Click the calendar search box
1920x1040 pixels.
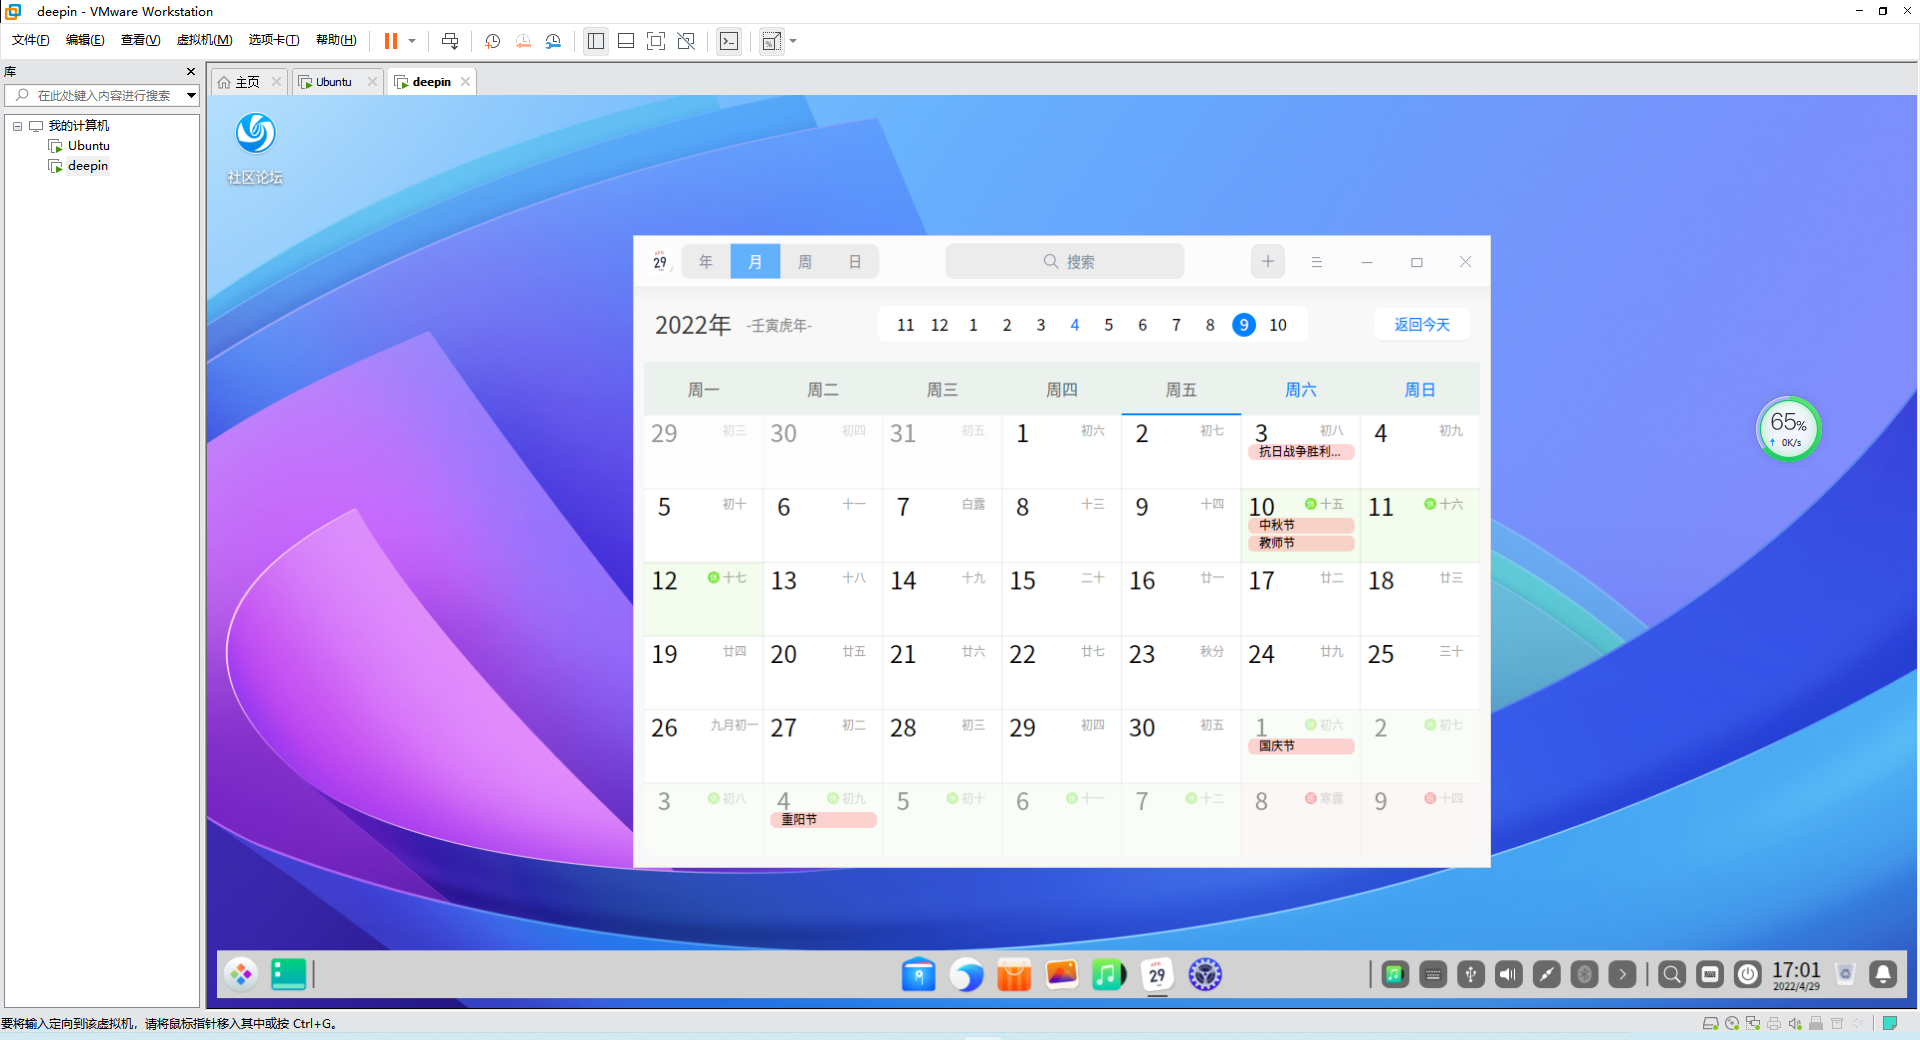pos(1065,262)
